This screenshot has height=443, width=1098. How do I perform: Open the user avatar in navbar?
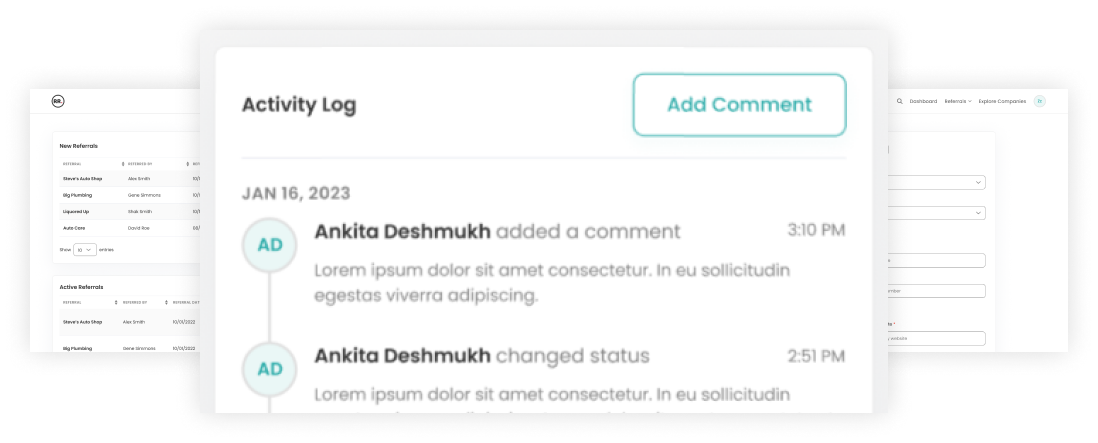pos(1040,101)
